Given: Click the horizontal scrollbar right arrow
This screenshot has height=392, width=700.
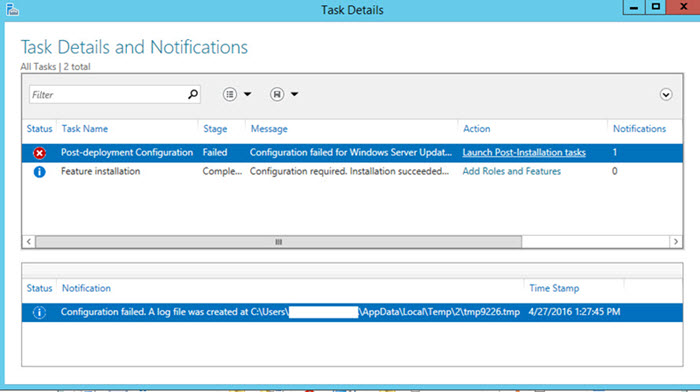Looking at the screenshot, I should coord(676,242).
